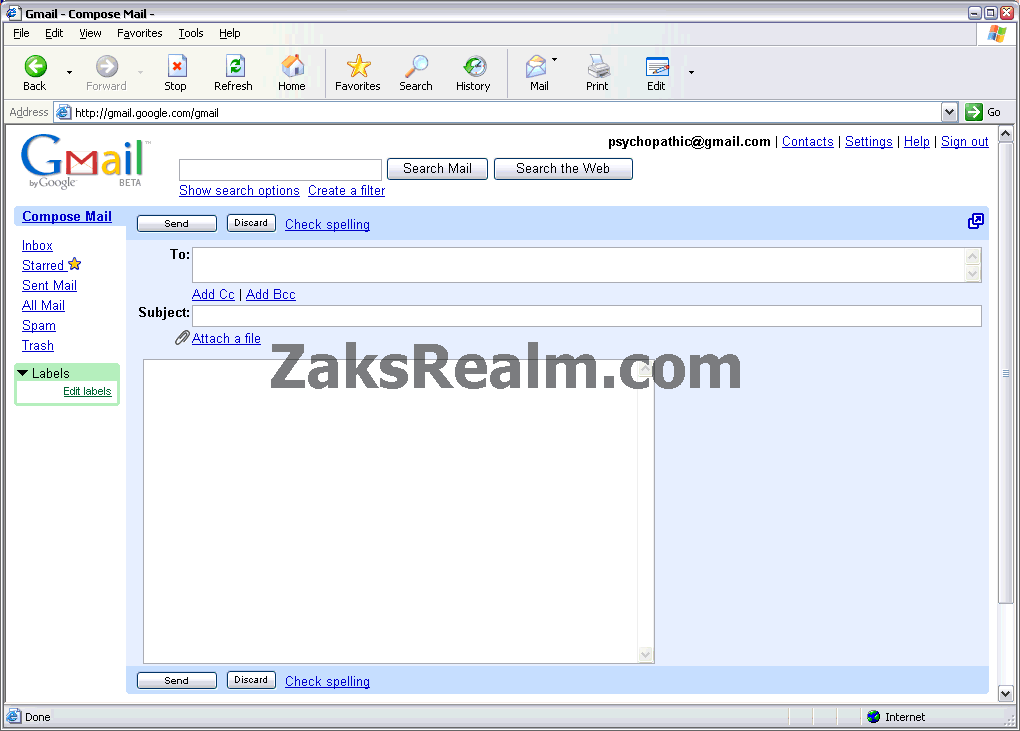This screenshot has height=731, width=1020.
Task: Click in the mail search box
Action: tap(280, 170)
